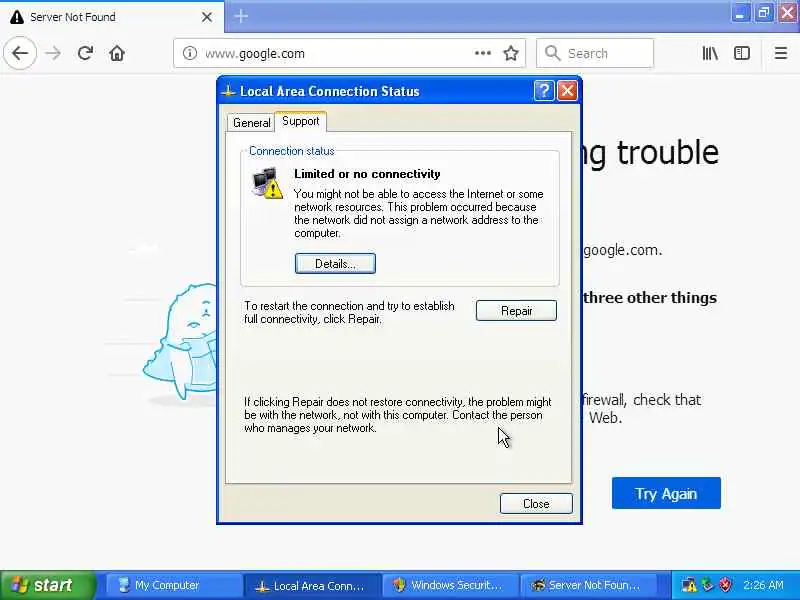The image size is (800, 600).
Task: Show site information icon in address bar
Action: tap(190, 53)
